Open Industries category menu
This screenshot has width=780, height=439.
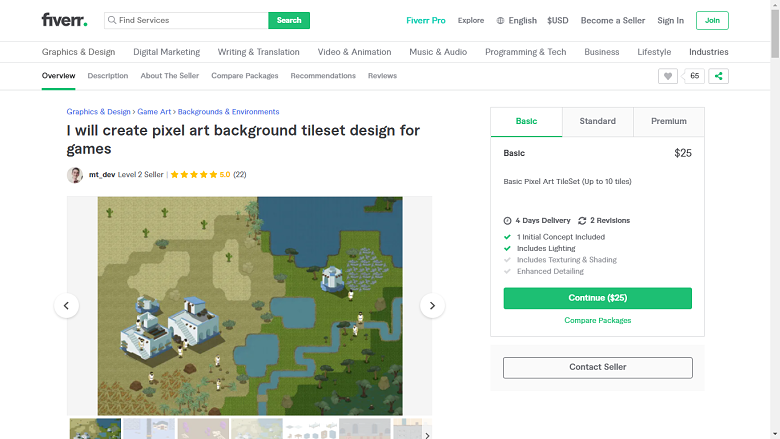[709, 52]
